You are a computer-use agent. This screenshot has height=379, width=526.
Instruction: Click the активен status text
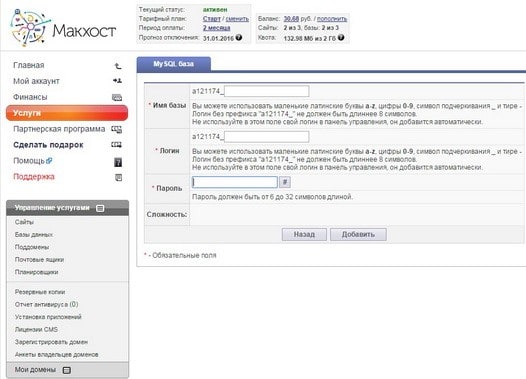[215, 10]
